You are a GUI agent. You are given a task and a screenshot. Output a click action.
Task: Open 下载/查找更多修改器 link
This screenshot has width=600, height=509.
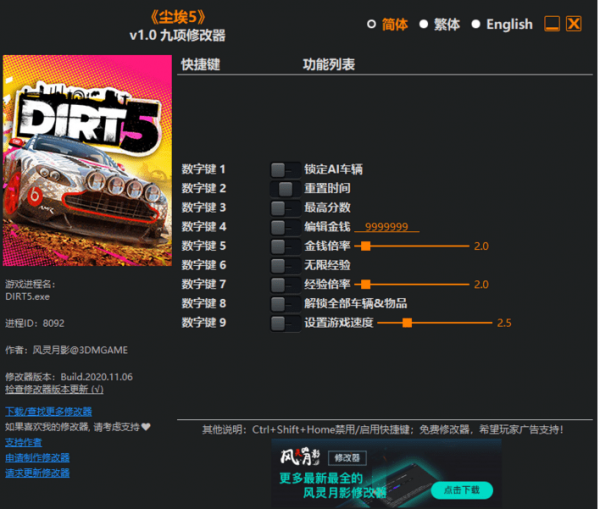click(x=49, y=412)
